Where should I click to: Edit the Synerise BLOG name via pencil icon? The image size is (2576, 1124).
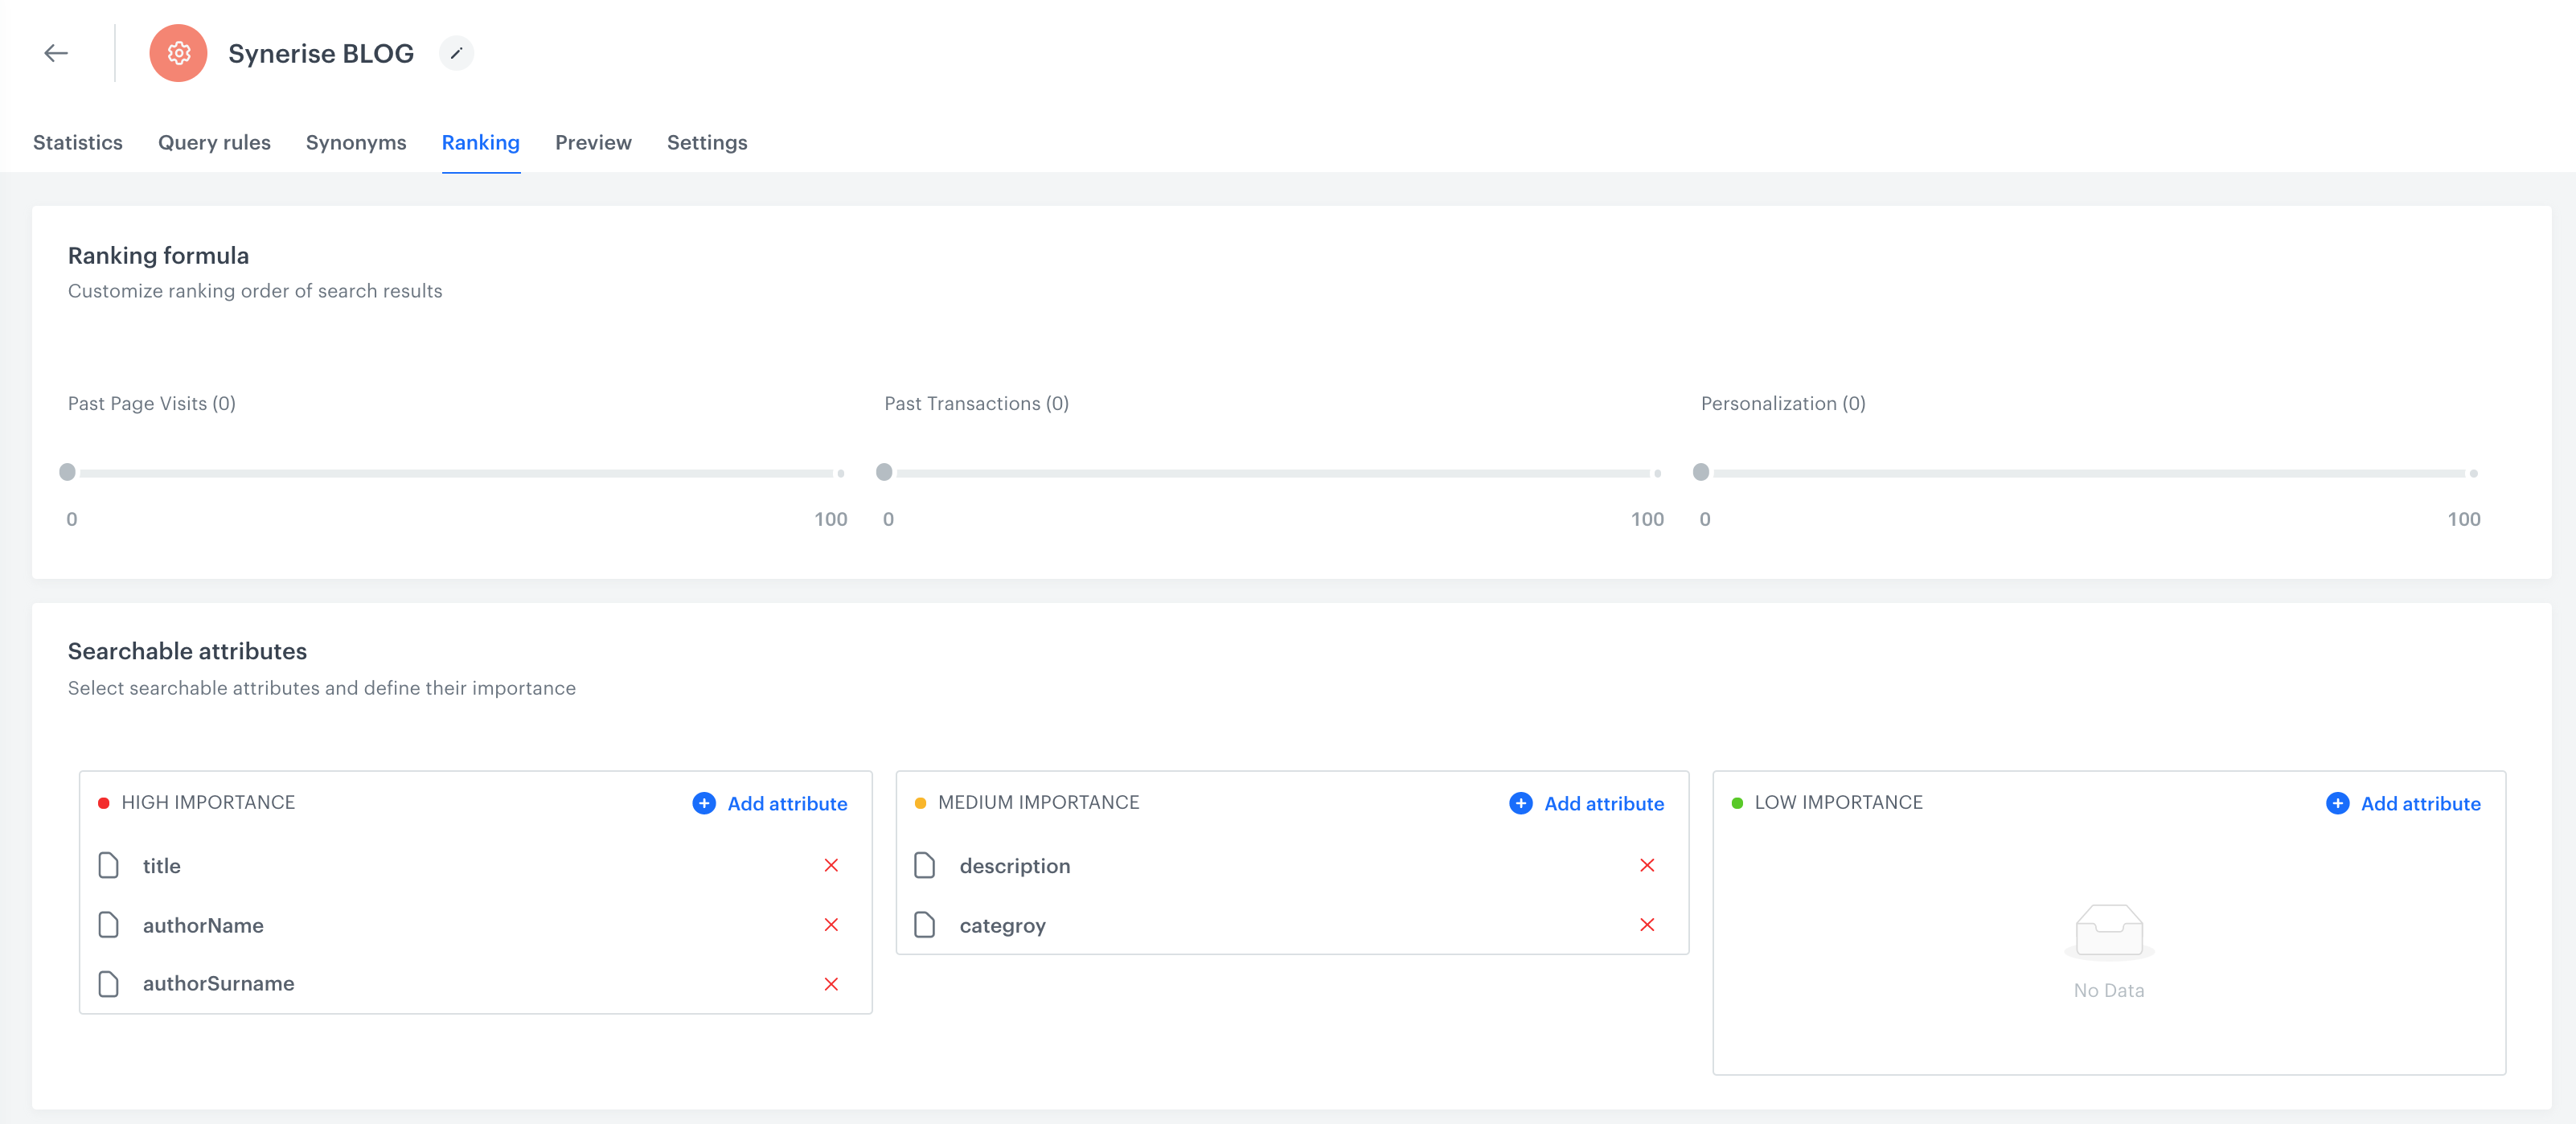457,53
